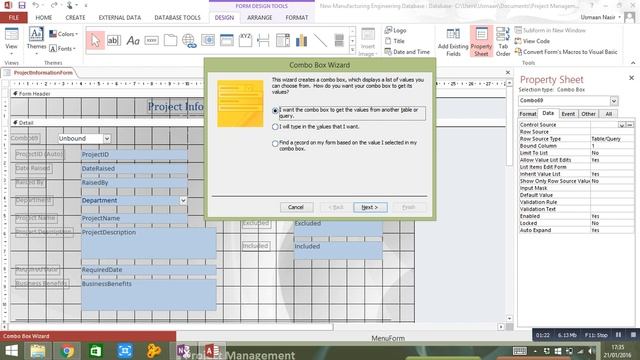
Task: Pick the Button control tool
Action: click(x=151, y=40)
